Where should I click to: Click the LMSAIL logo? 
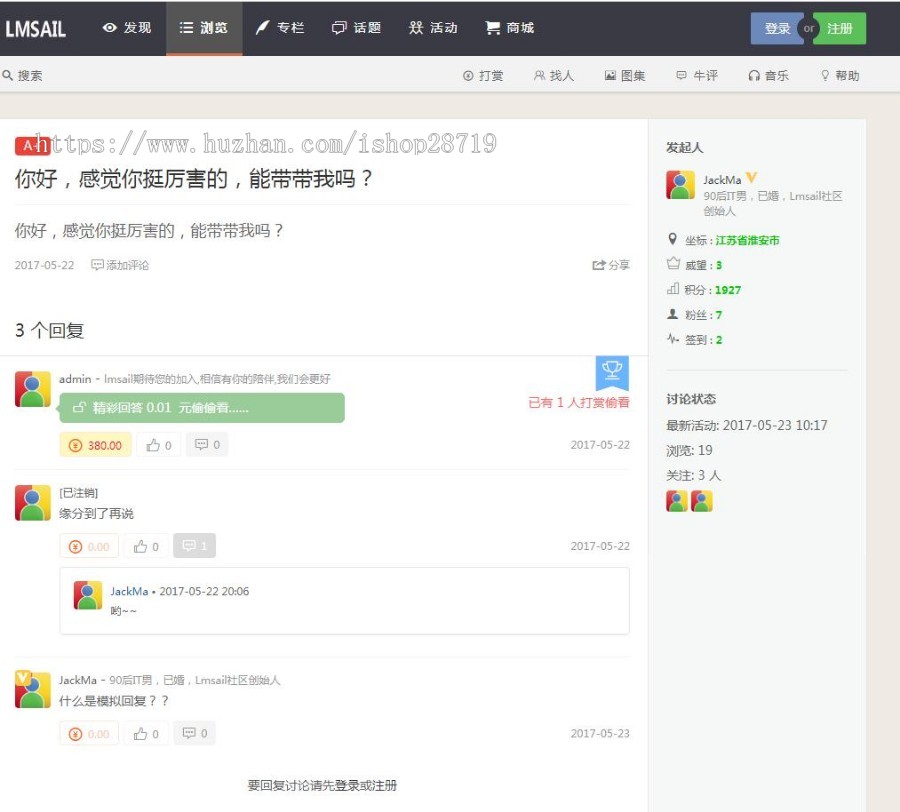36,29
